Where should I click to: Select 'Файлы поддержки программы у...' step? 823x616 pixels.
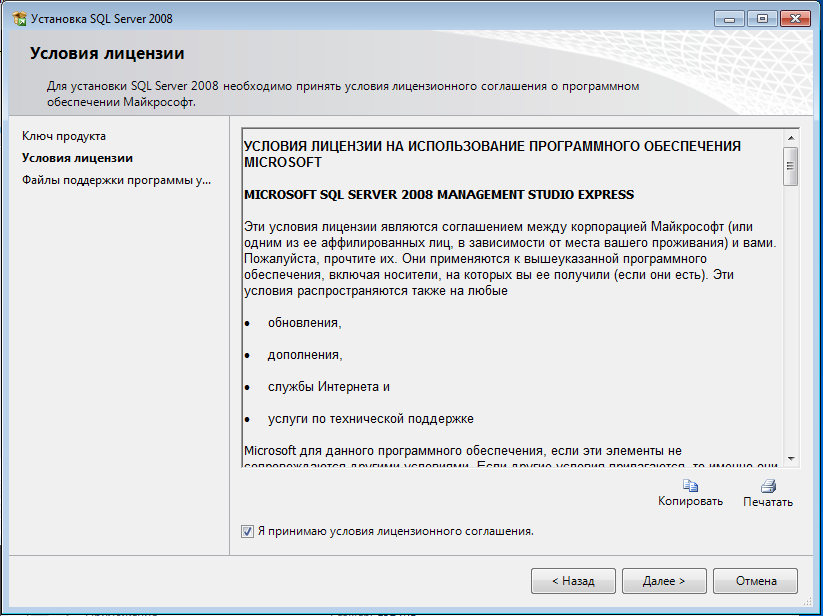(x=117, y=180)
